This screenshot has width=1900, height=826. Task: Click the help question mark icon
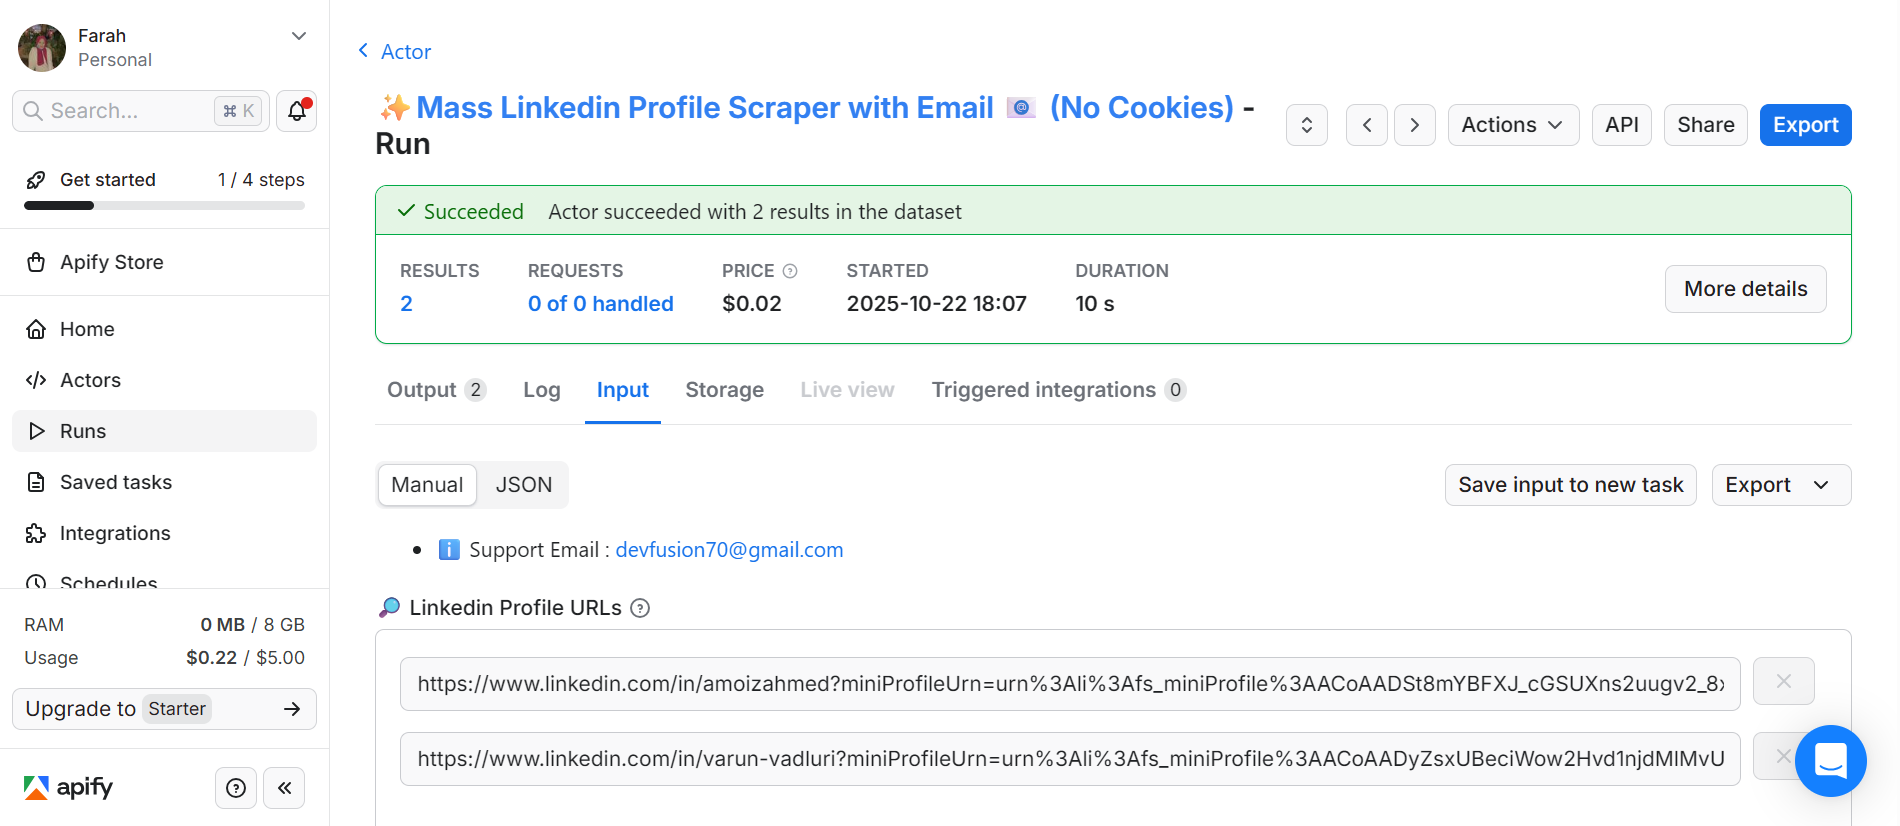(x=236, y=788)
